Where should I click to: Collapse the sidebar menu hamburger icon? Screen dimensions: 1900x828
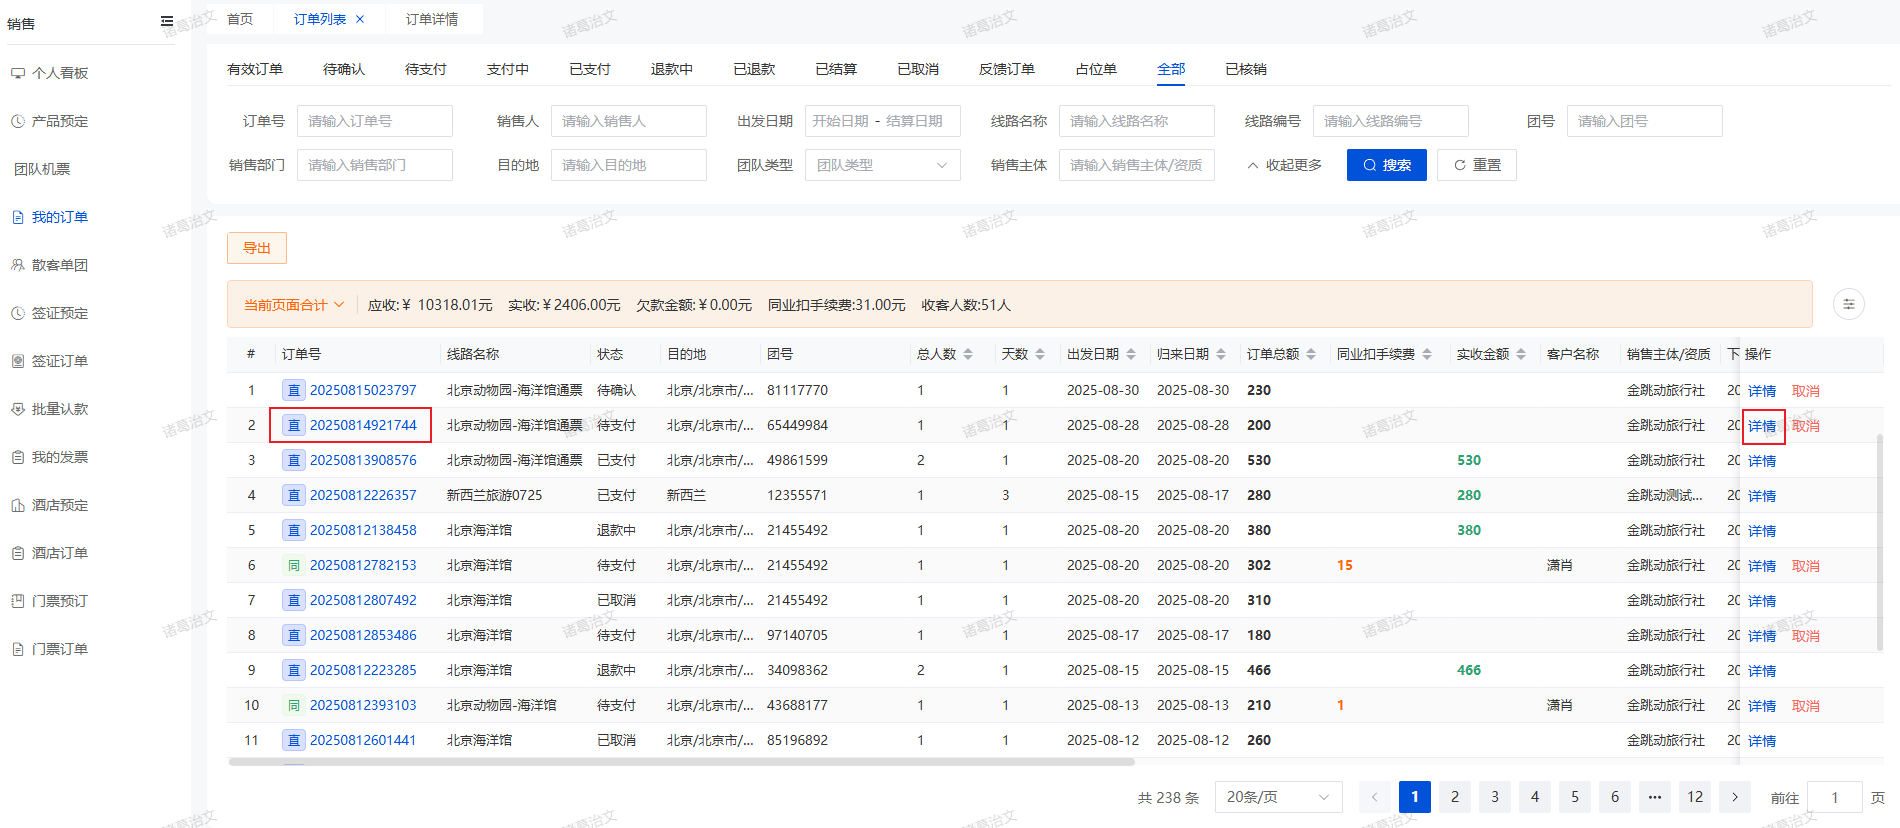[167, 21]
